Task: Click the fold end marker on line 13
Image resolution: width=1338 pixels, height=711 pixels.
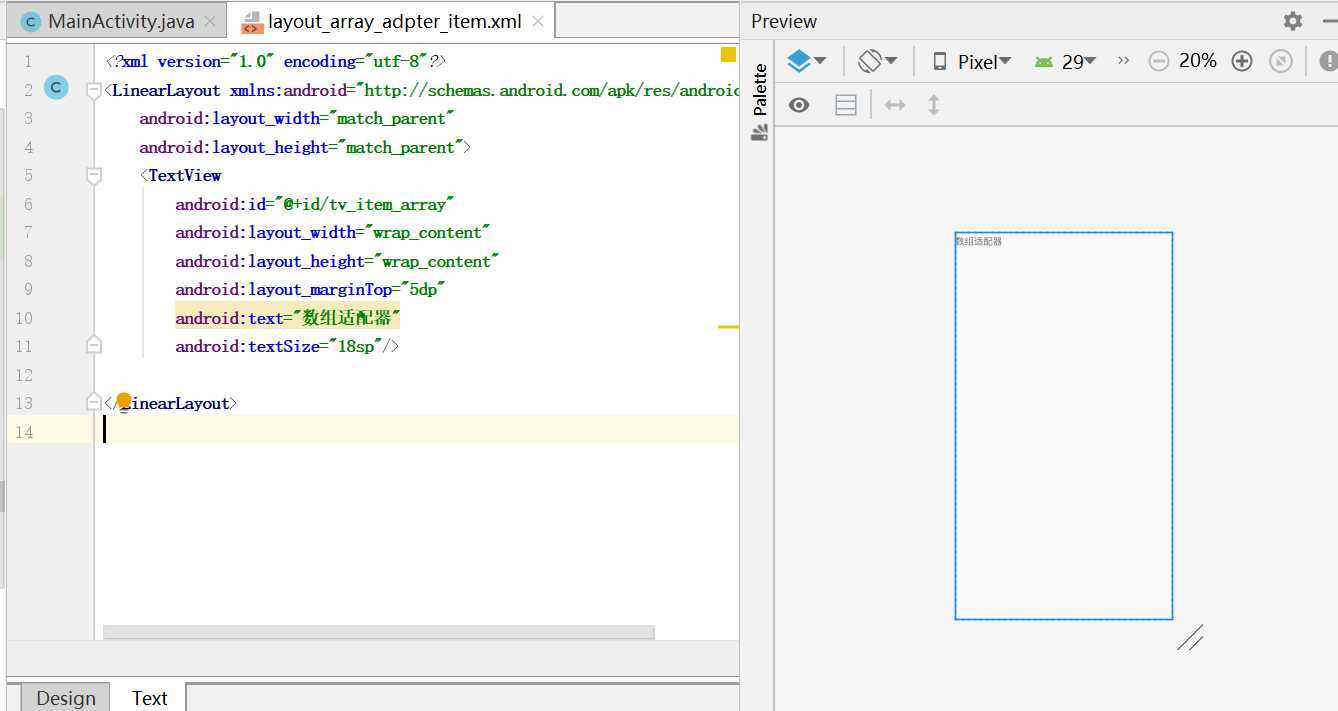Action: click(x=94, y=403)
